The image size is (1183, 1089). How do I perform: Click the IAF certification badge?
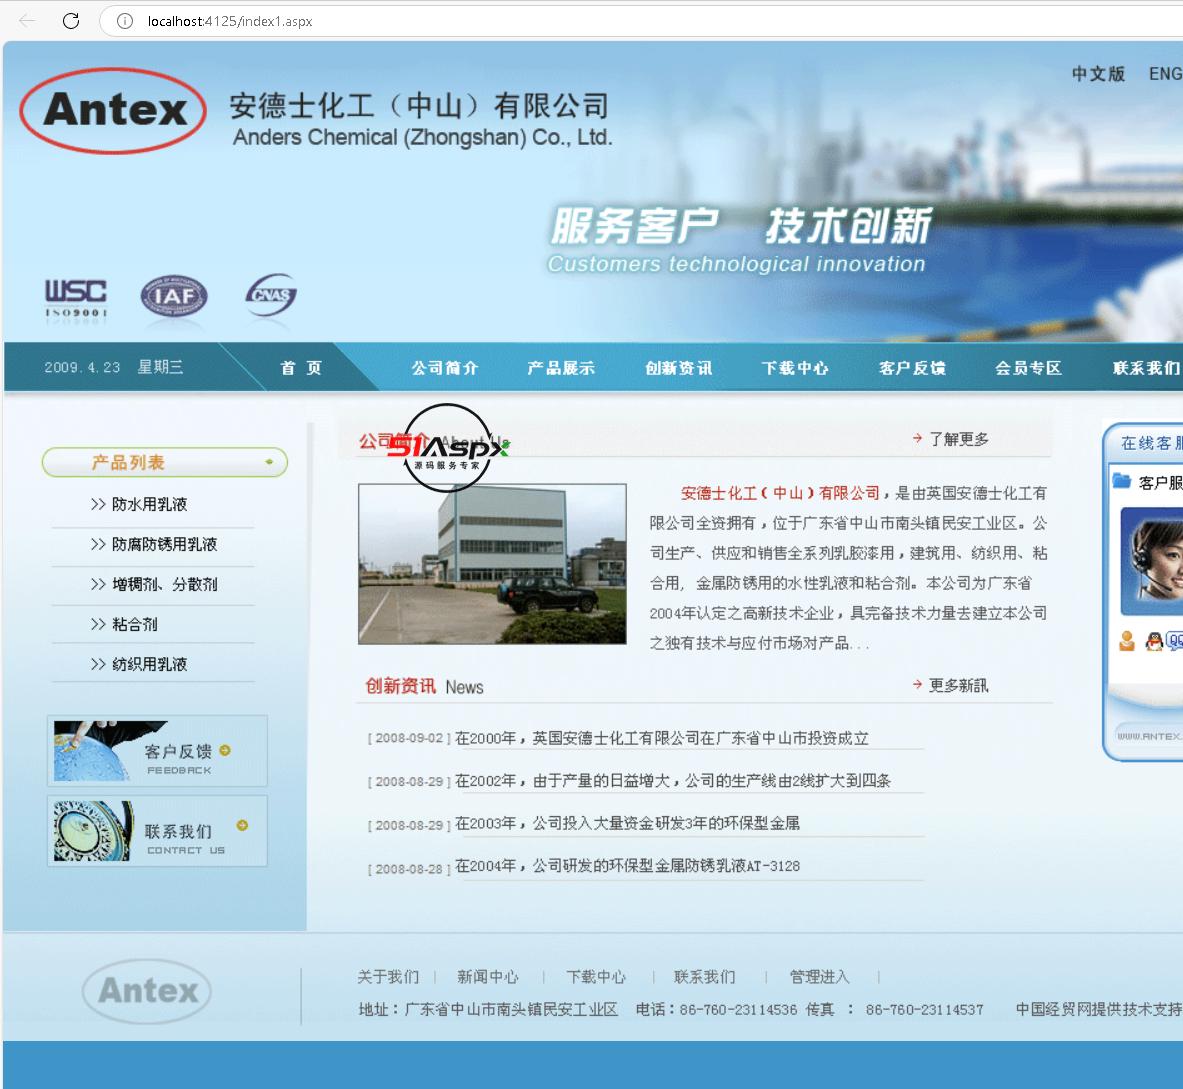click(x=174, y=296)
